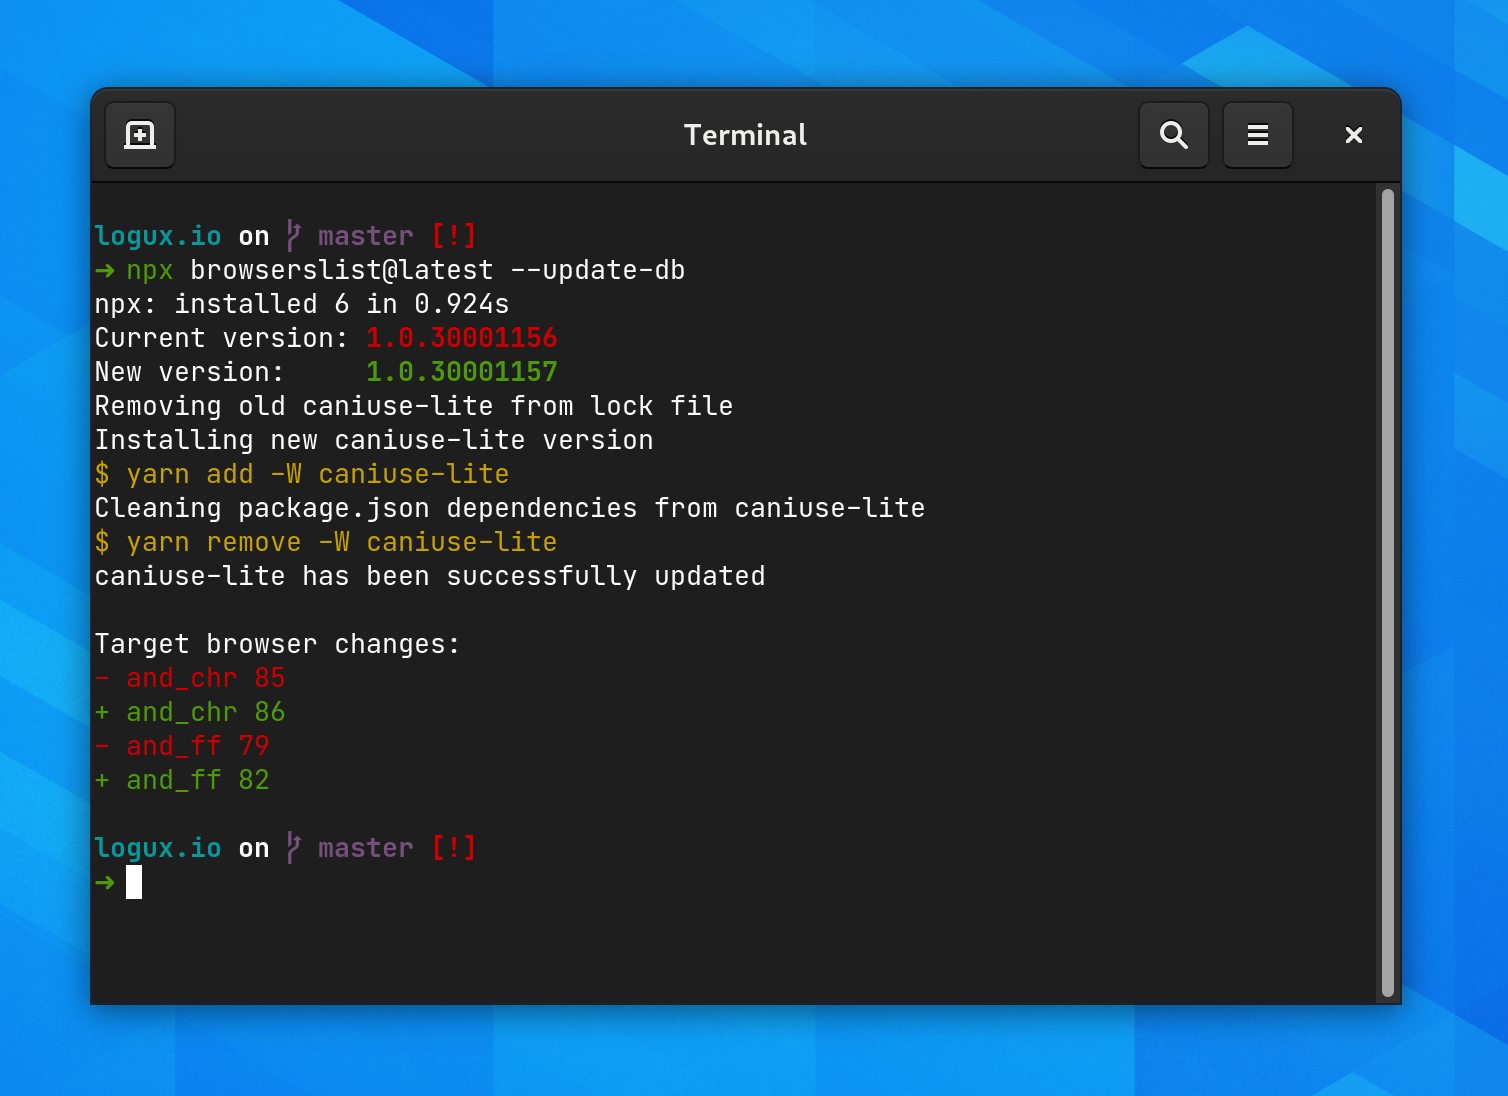Screen dimensions: 1508x1096
Task: Close the Terminal window
Action: pyautogui.click(x=1354, y=135)
